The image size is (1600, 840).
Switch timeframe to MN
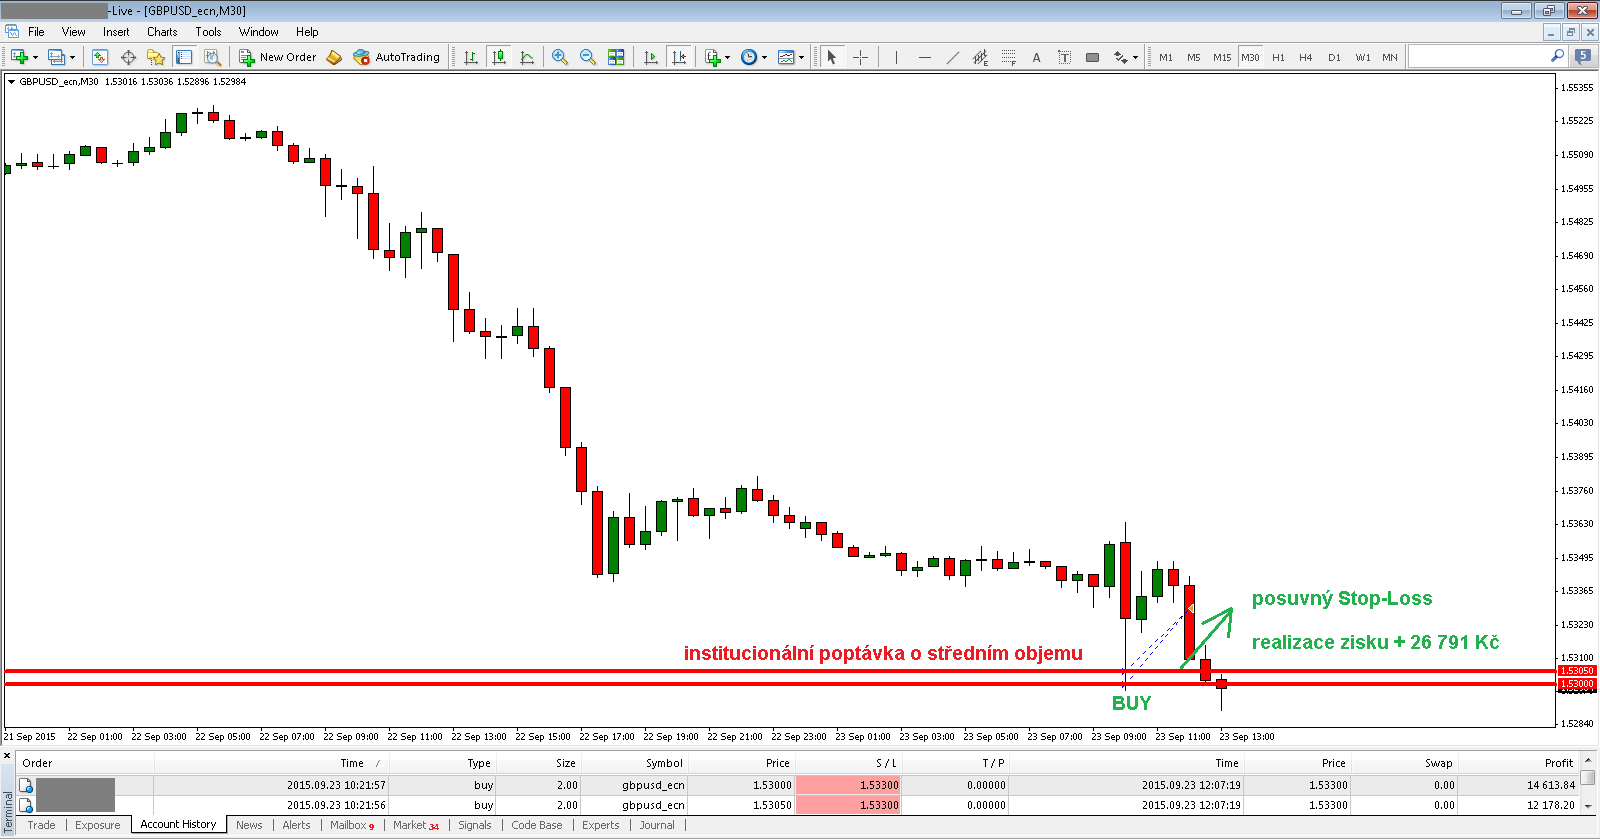click(1390, 57)
